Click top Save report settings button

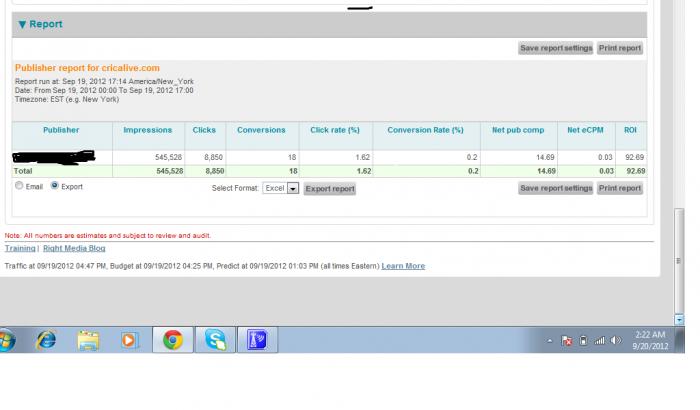pos(556,48)
